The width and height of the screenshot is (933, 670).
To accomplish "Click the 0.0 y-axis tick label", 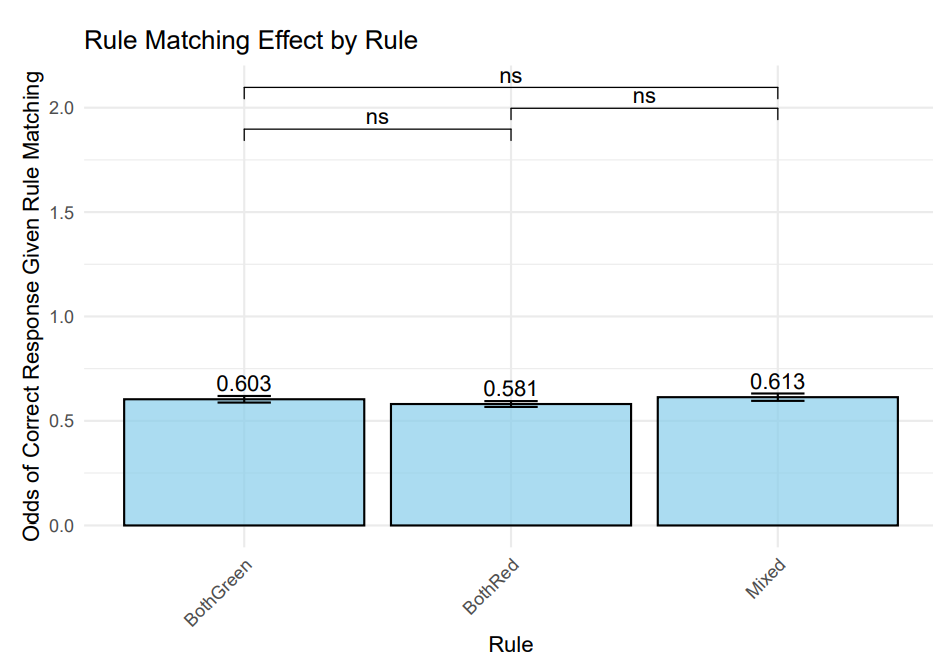I will click(60, 526).
